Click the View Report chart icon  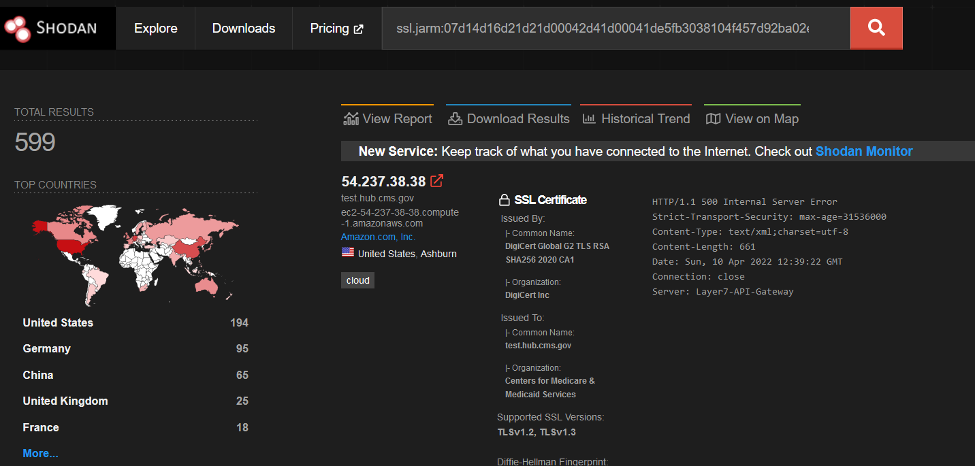click(x=351, y=118)
